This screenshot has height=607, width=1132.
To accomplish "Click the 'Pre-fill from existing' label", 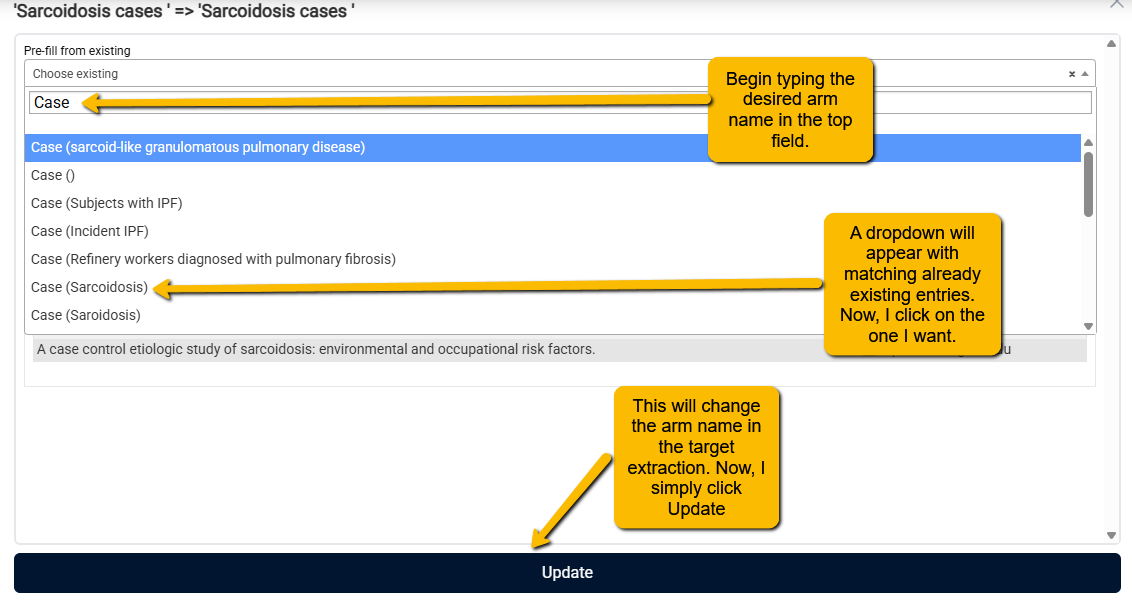I will 77,51.
